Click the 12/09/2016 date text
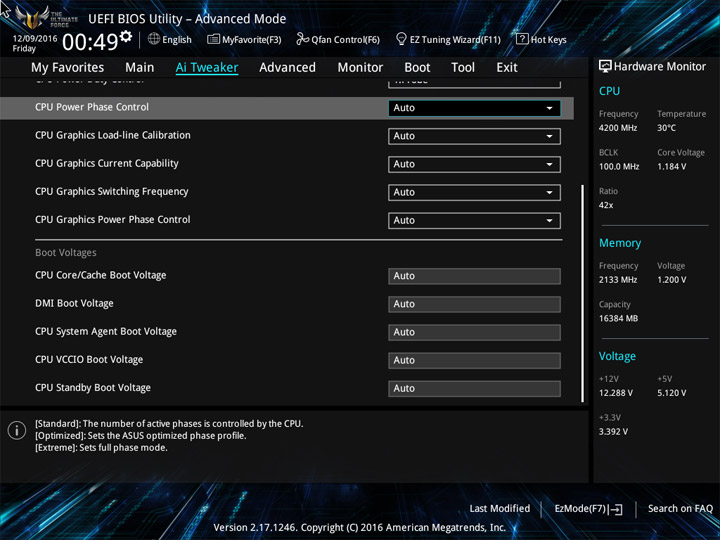The image size is (720, 540). point(35,39)
